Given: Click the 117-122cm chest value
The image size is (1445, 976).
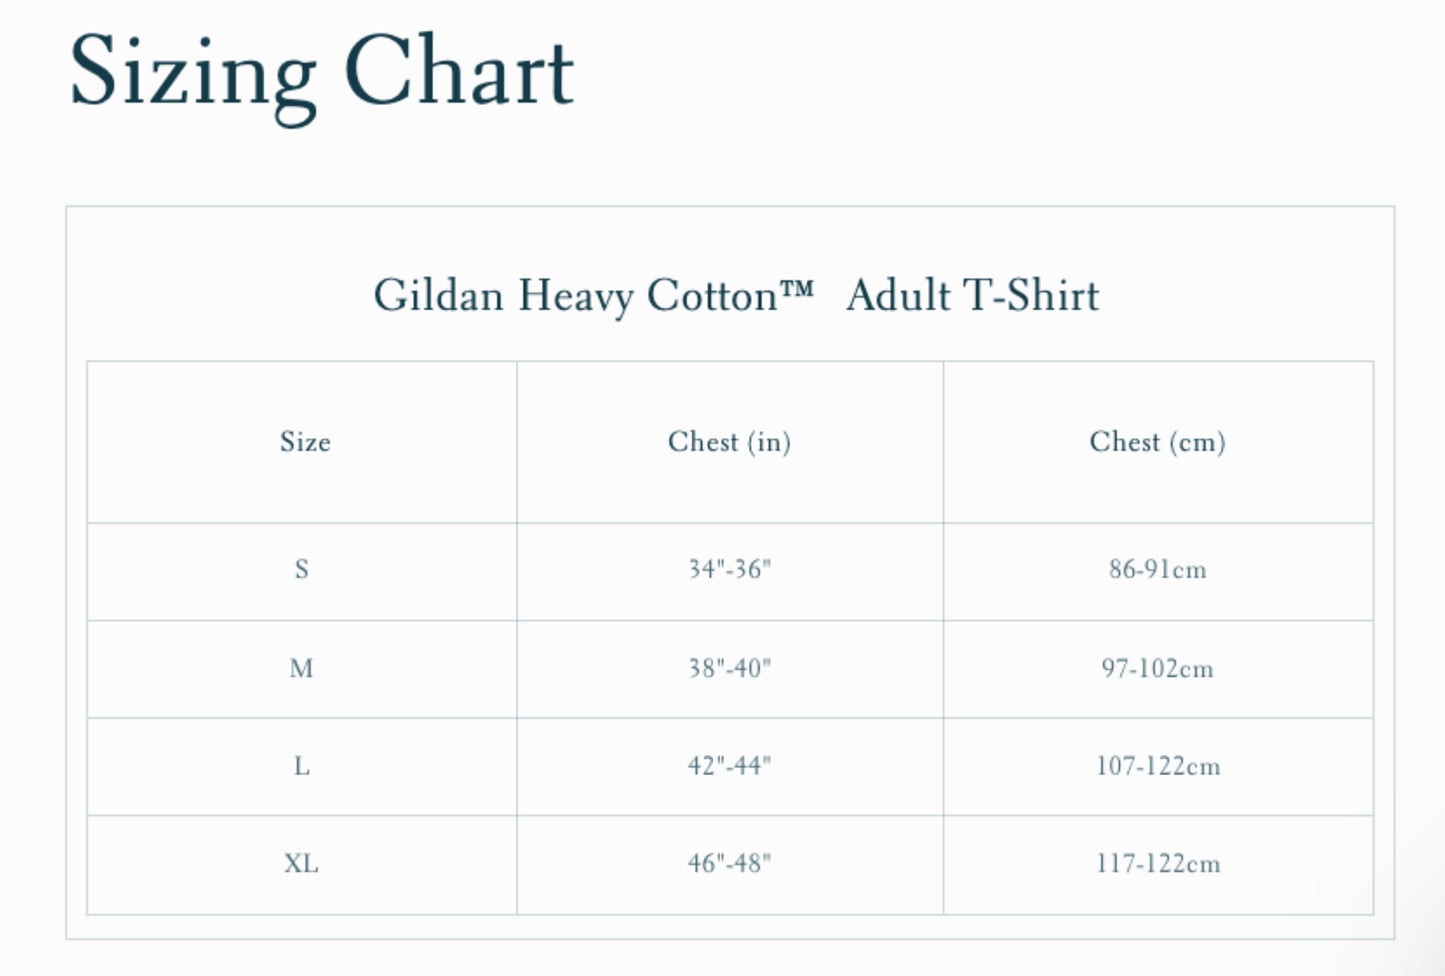Looking at the screenshot, I should (1157, 864).
